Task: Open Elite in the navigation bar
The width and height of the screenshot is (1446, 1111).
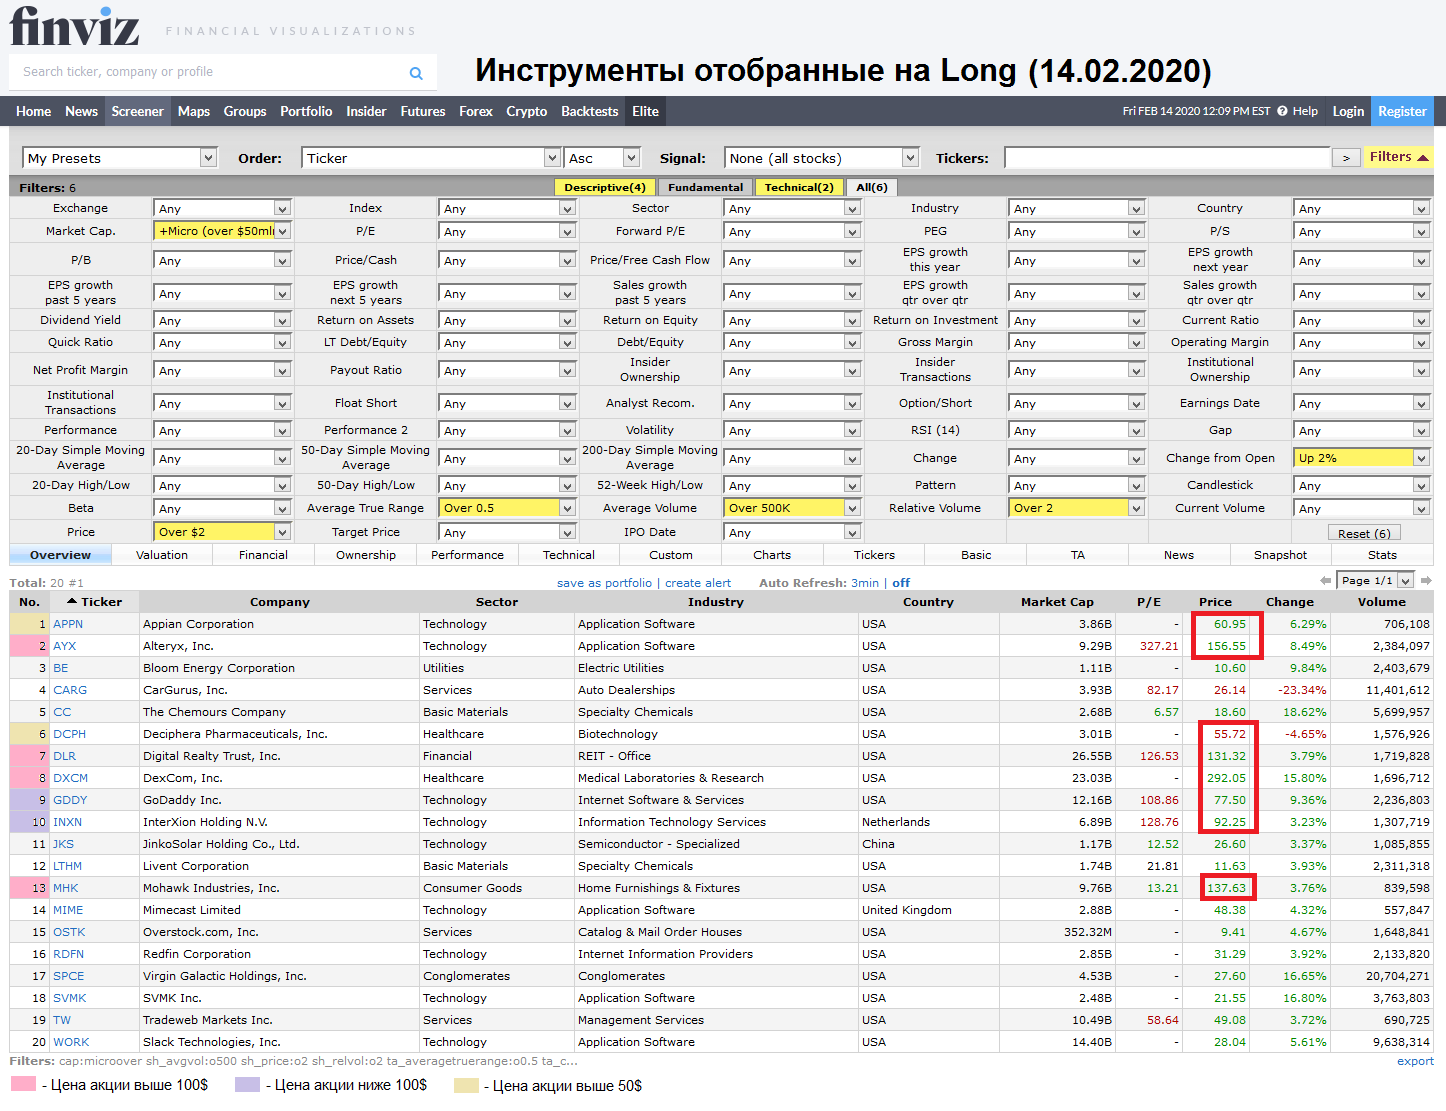Action: [x=646, y=111]
